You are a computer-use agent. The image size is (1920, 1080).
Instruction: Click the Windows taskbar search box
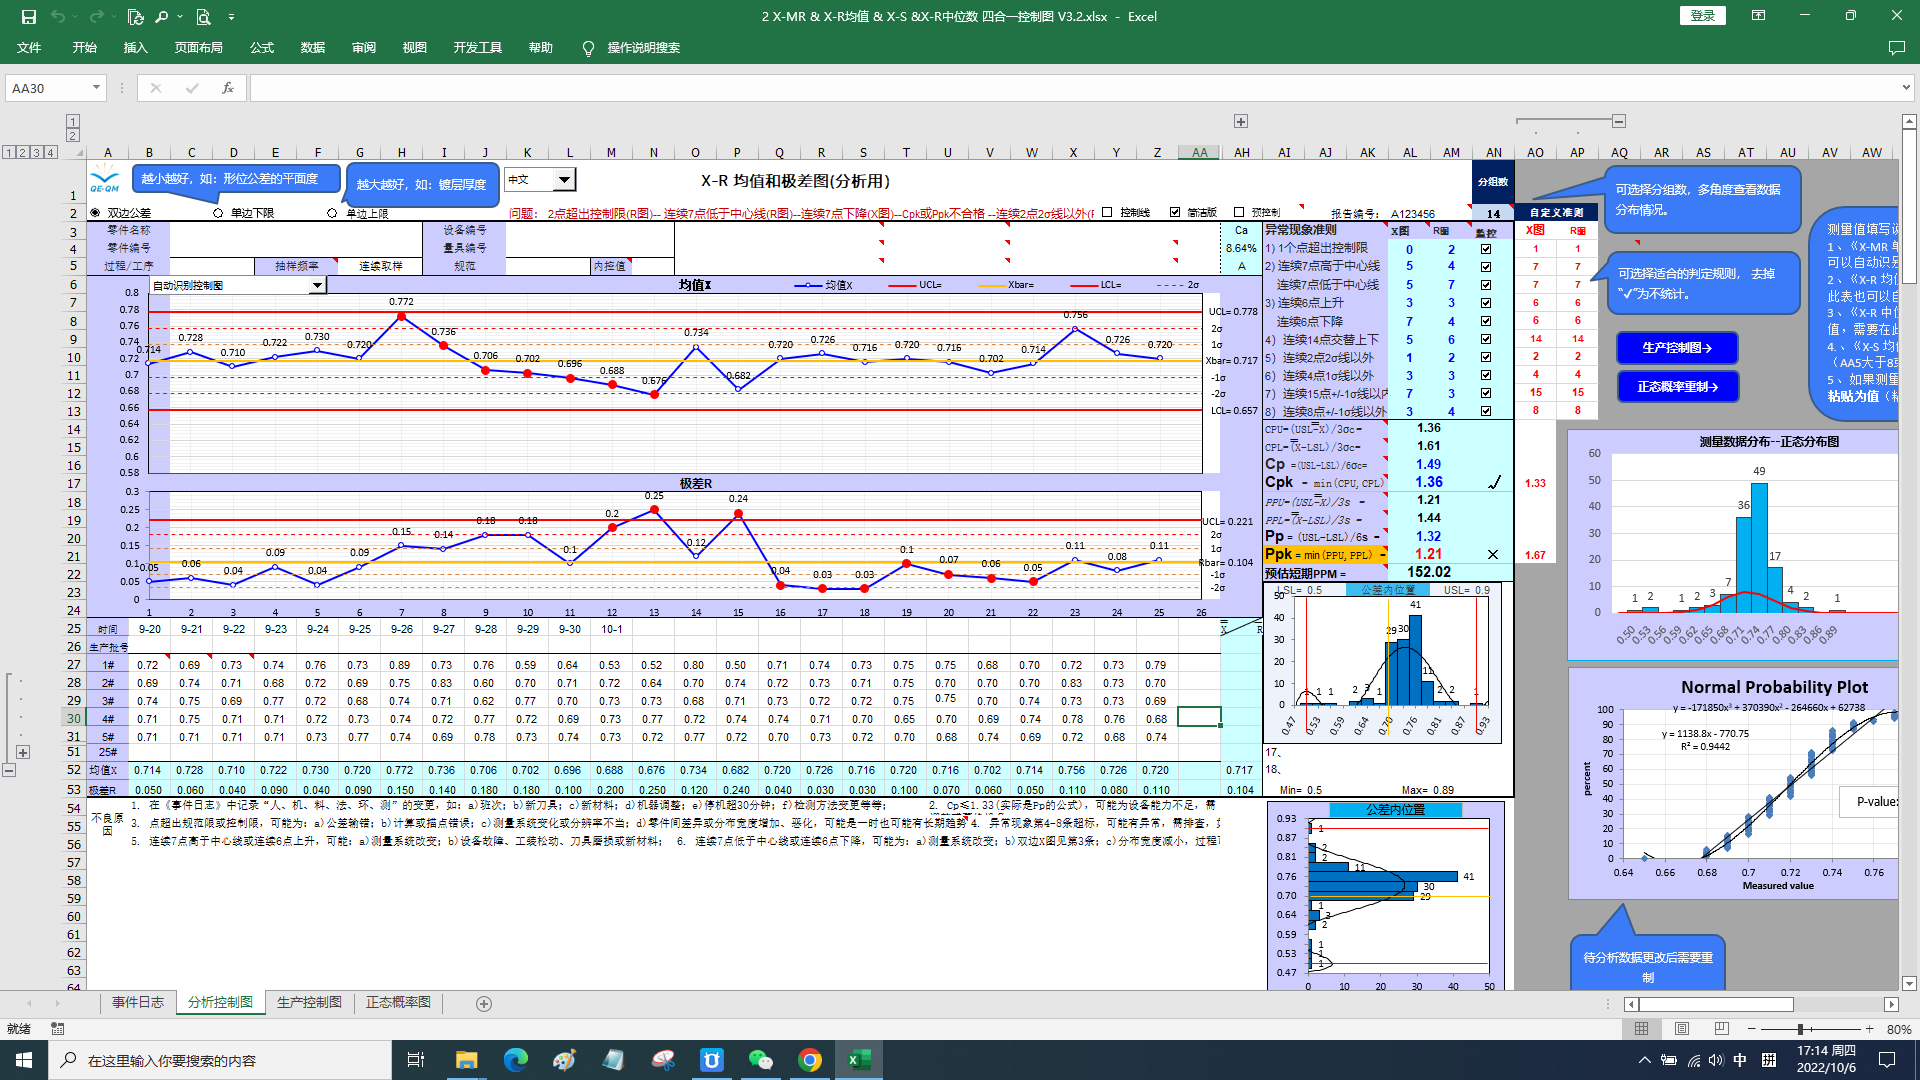(220, 1060)
